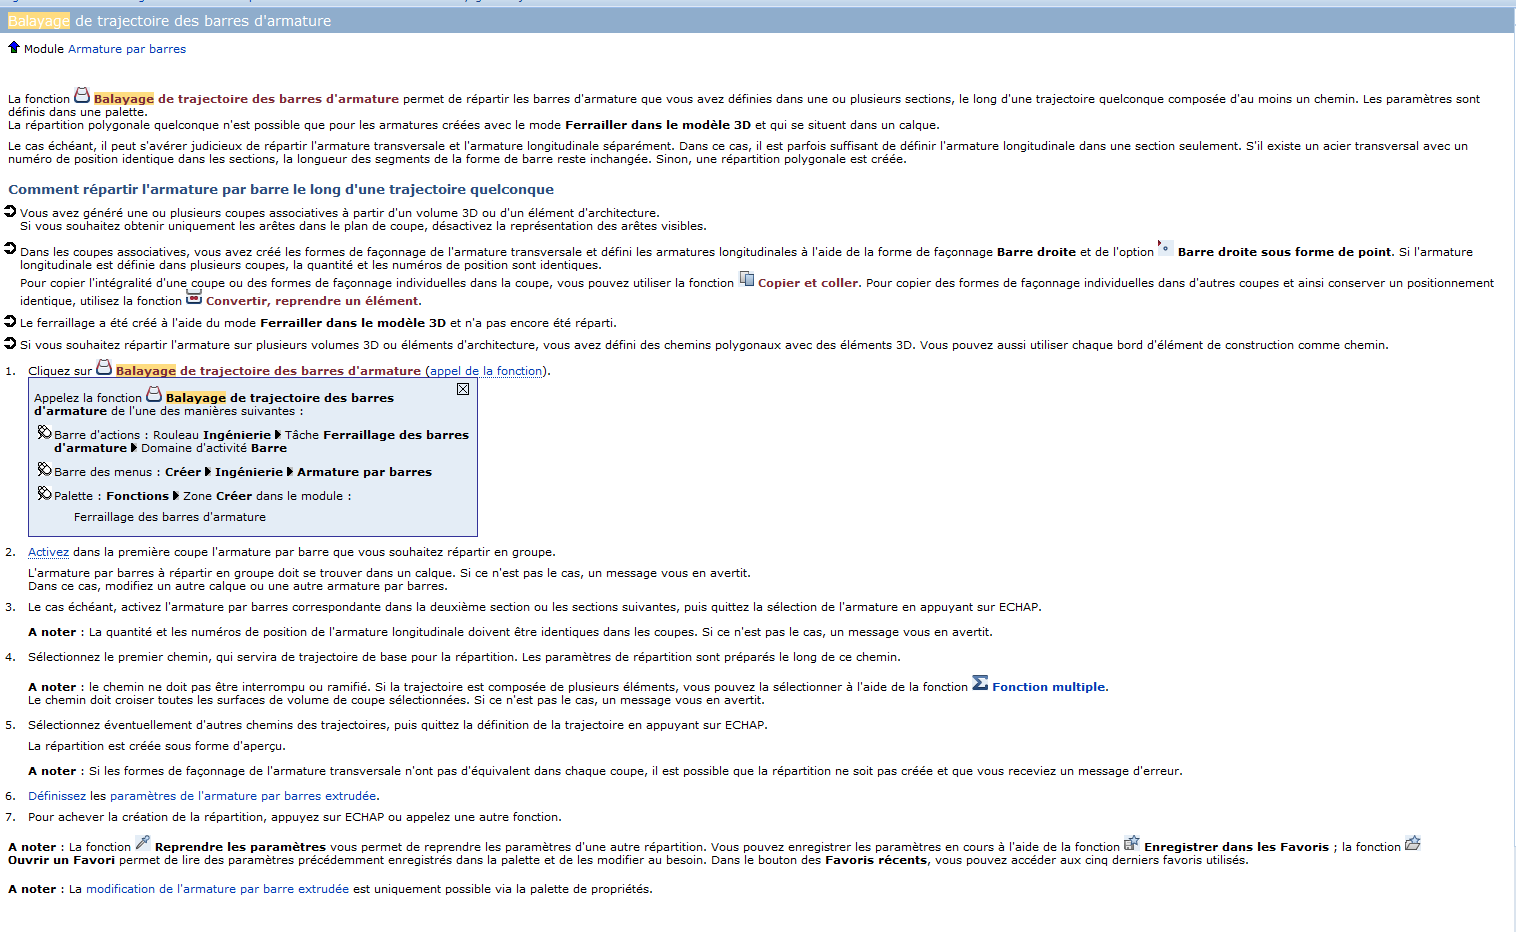The width and height of the screenshot is (1516, 932).
Task: Click the Copier et coller bold text
Action: pyautogui.click(x=808, y=283)
